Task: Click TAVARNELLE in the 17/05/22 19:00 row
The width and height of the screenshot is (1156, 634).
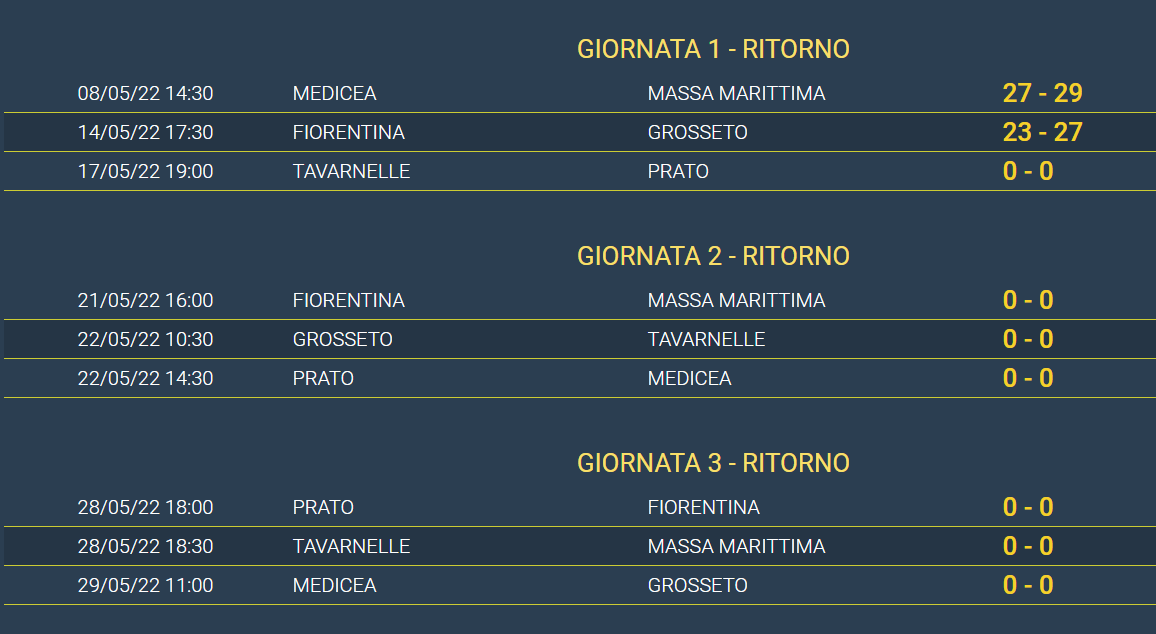Action: point(352,172)
